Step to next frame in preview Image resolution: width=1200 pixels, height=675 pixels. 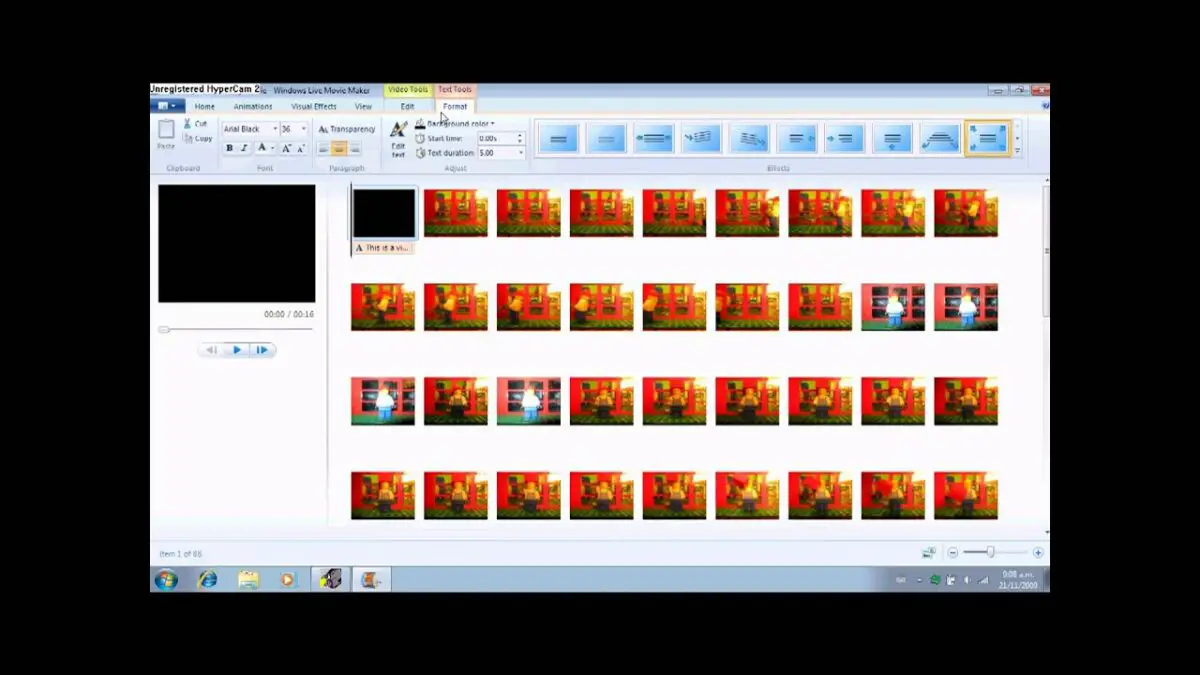click(x=263, y=350)
